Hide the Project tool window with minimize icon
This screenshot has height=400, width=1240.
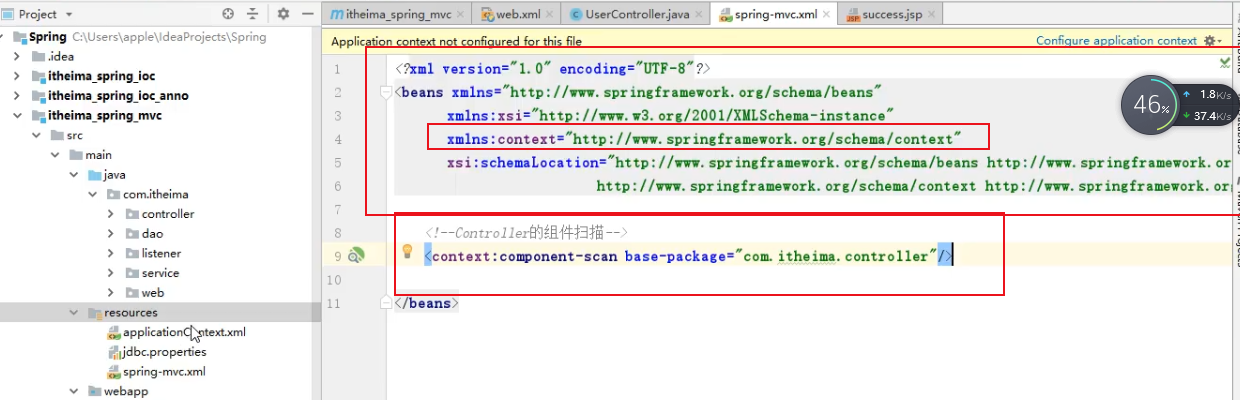(x=307, y=14)
